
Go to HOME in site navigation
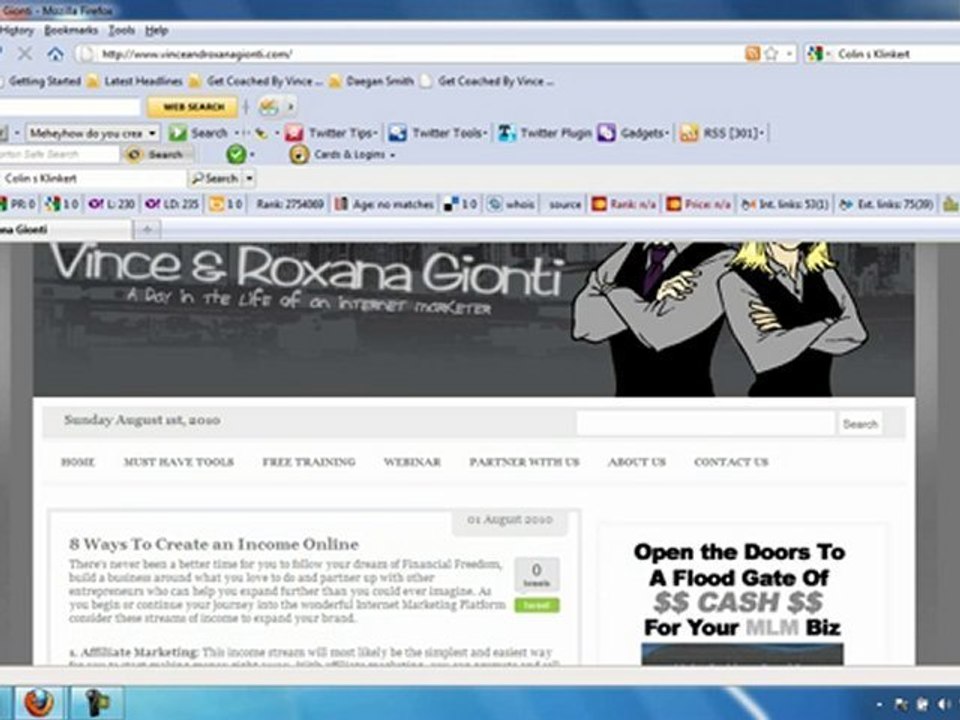78,462
